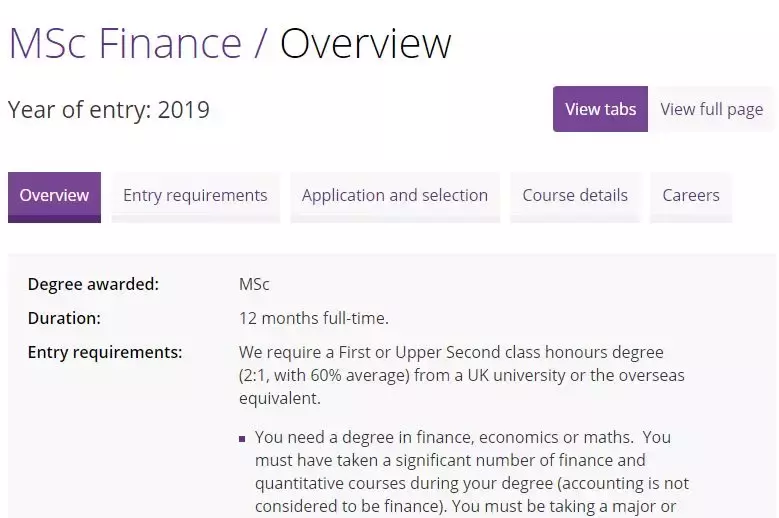Switch to Application and selection tab
The height and width of the screenshot is (518, 779).
(394, 195)
